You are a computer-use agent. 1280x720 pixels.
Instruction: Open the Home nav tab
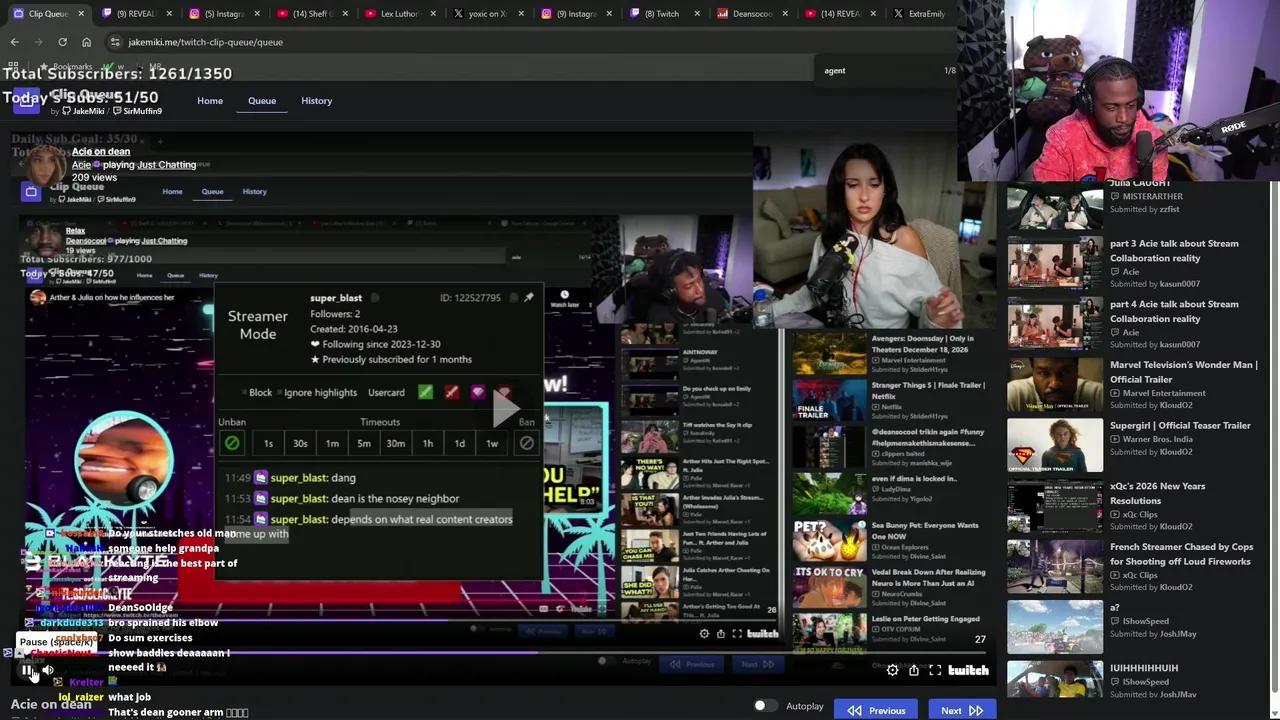(210, 101)
